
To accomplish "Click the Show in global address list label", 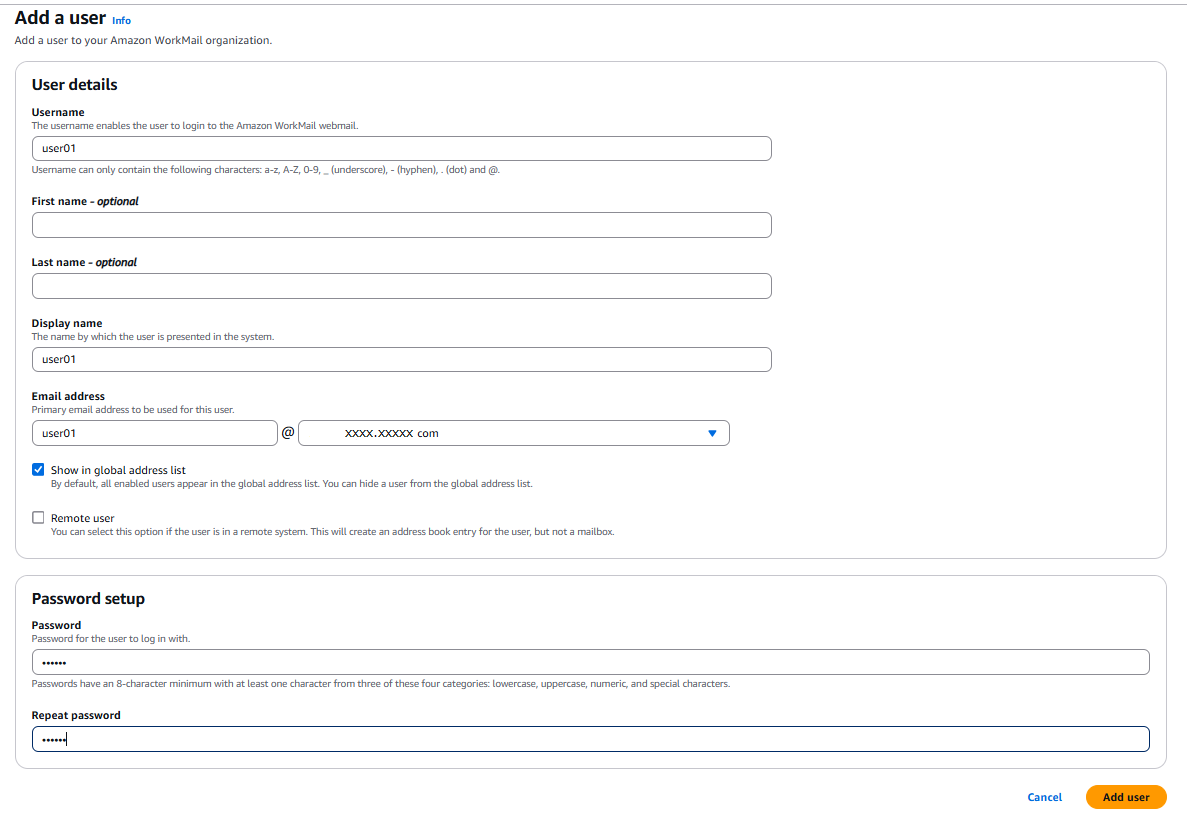I will [x=118, y=470].
